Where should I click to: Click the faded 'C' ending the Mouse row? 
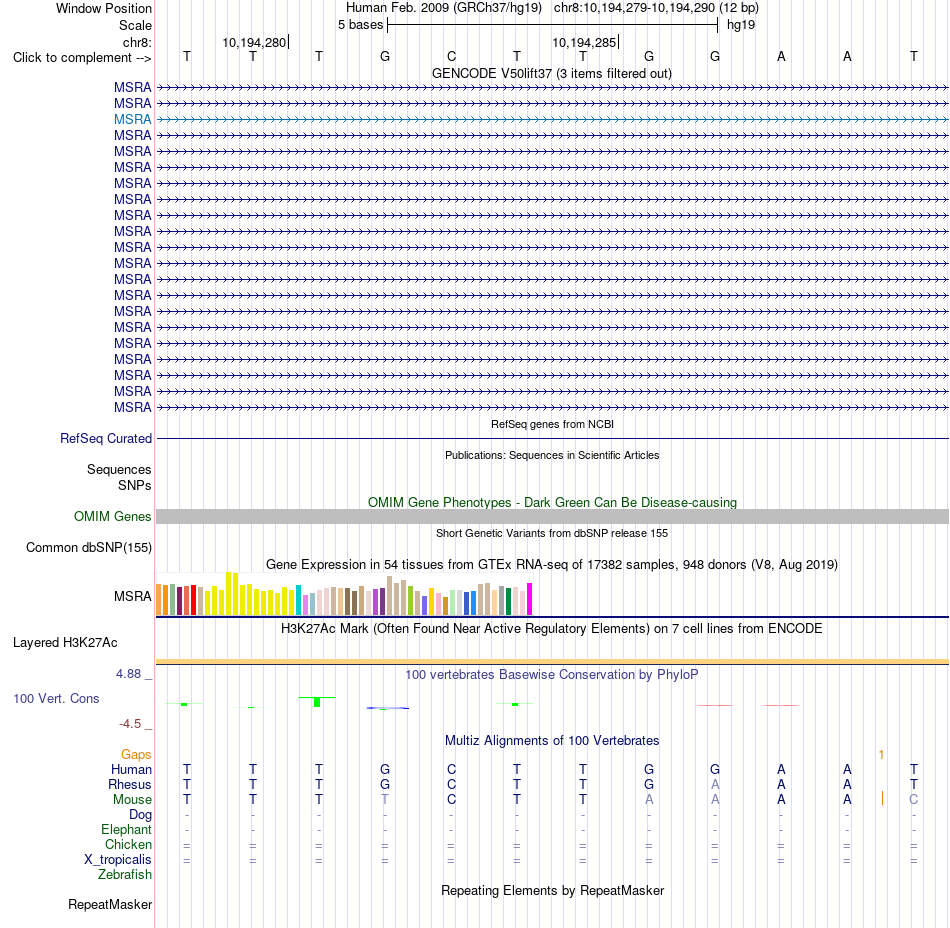(914, 800)
